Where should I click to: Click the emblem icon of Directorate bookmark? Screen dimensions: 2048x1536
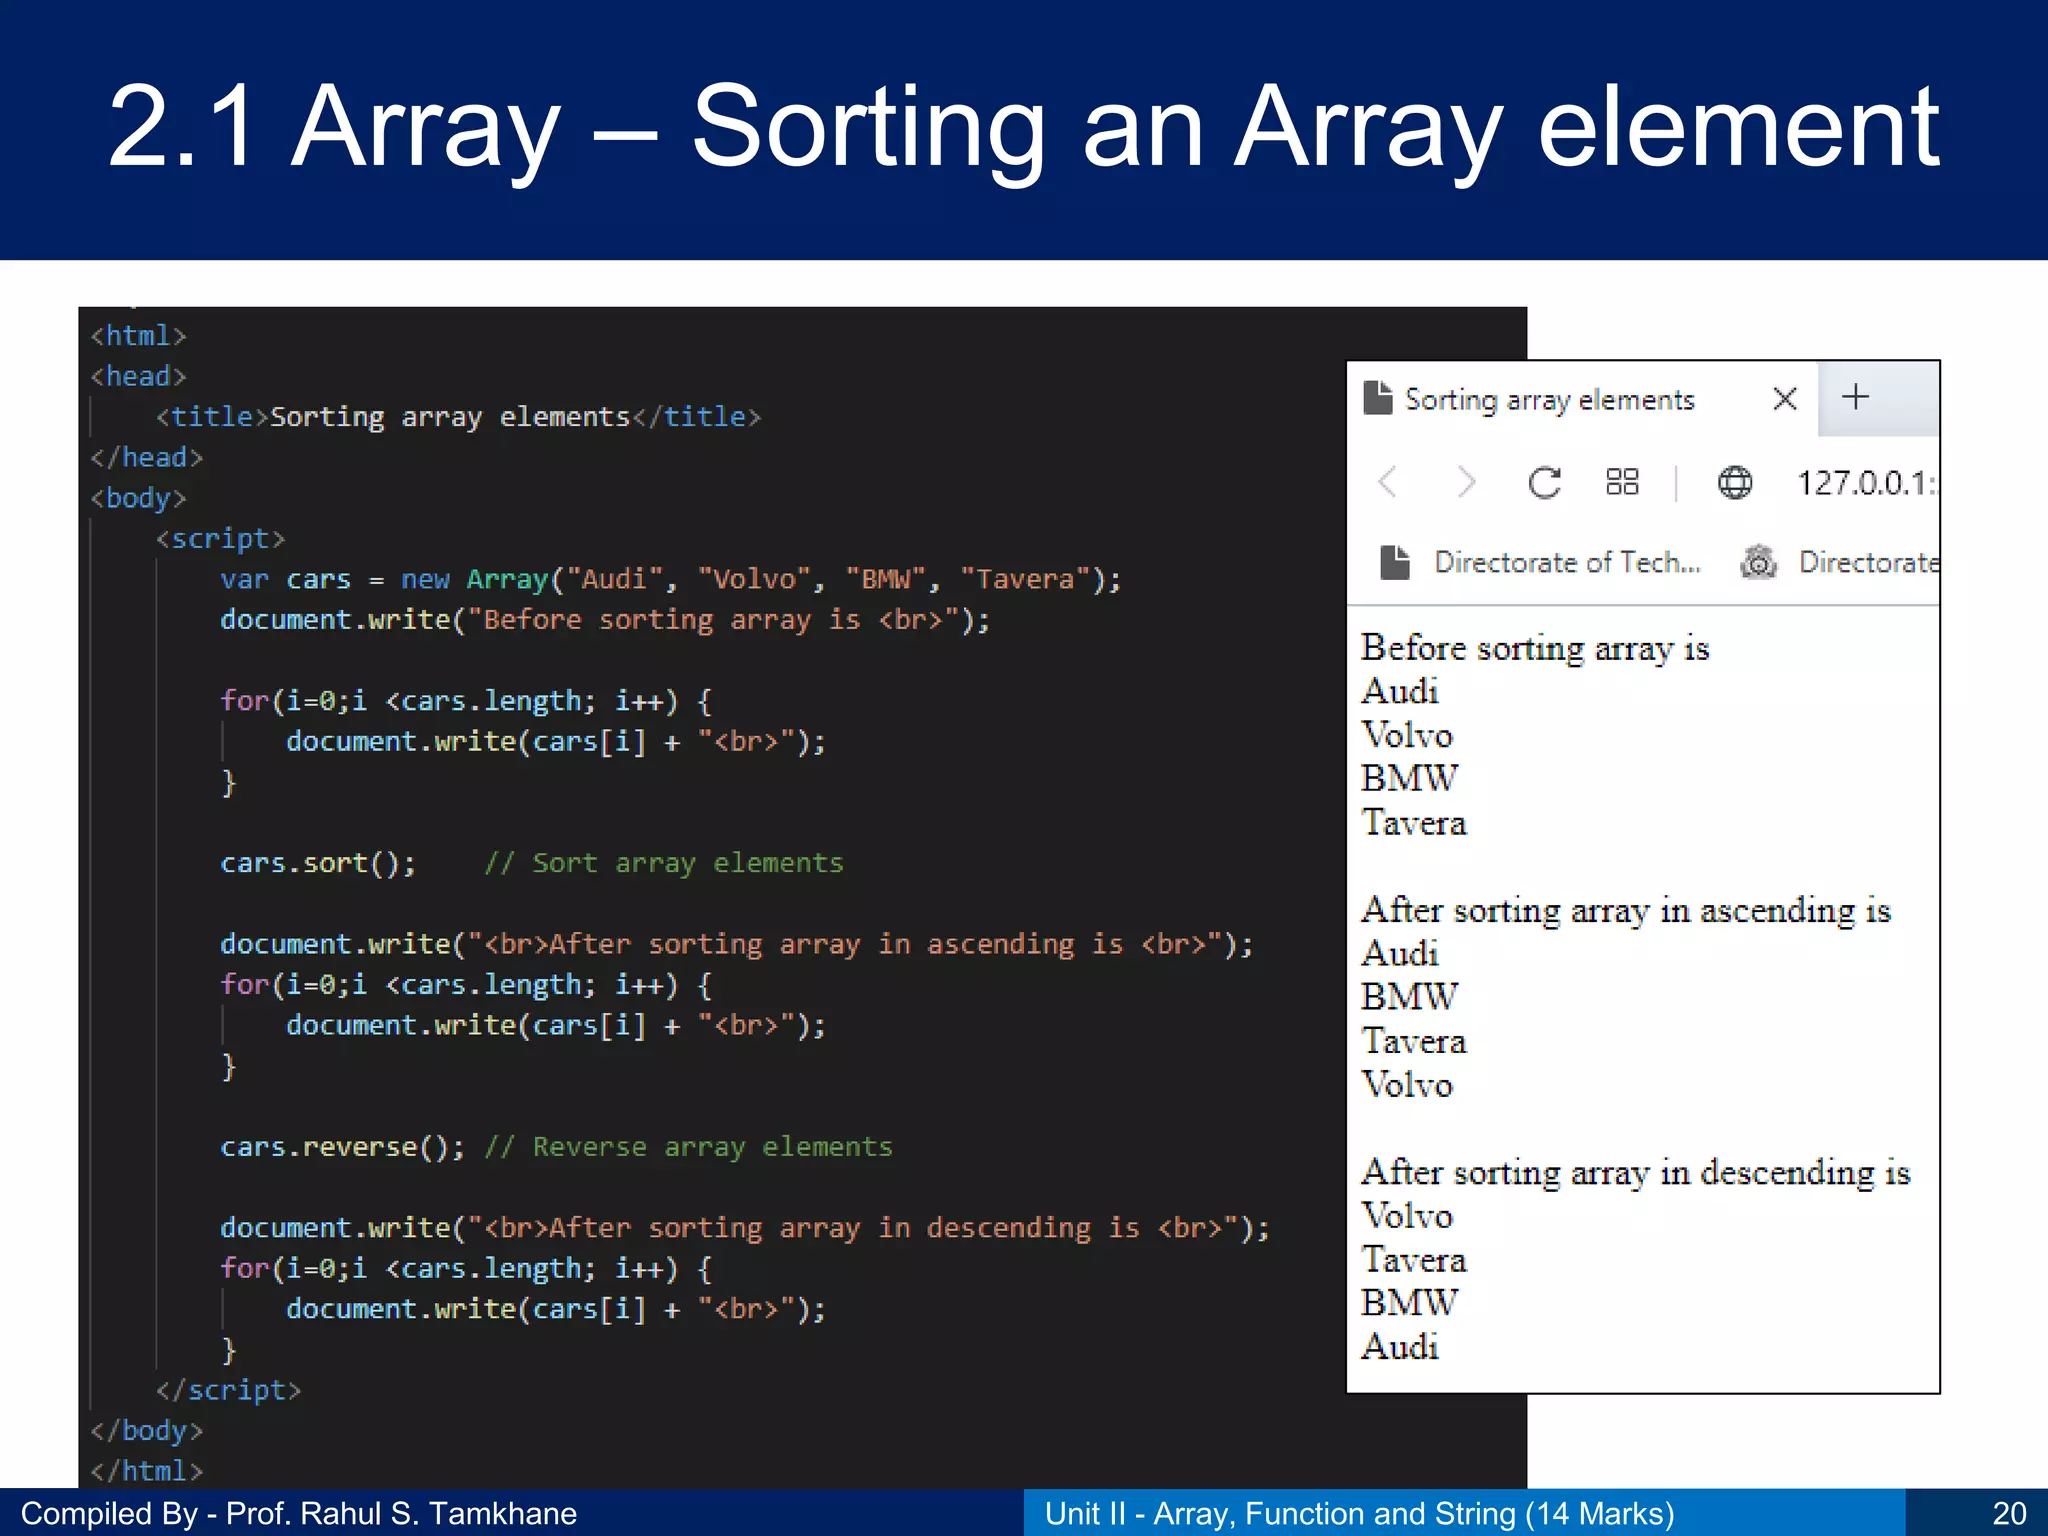pos(1759,563)
